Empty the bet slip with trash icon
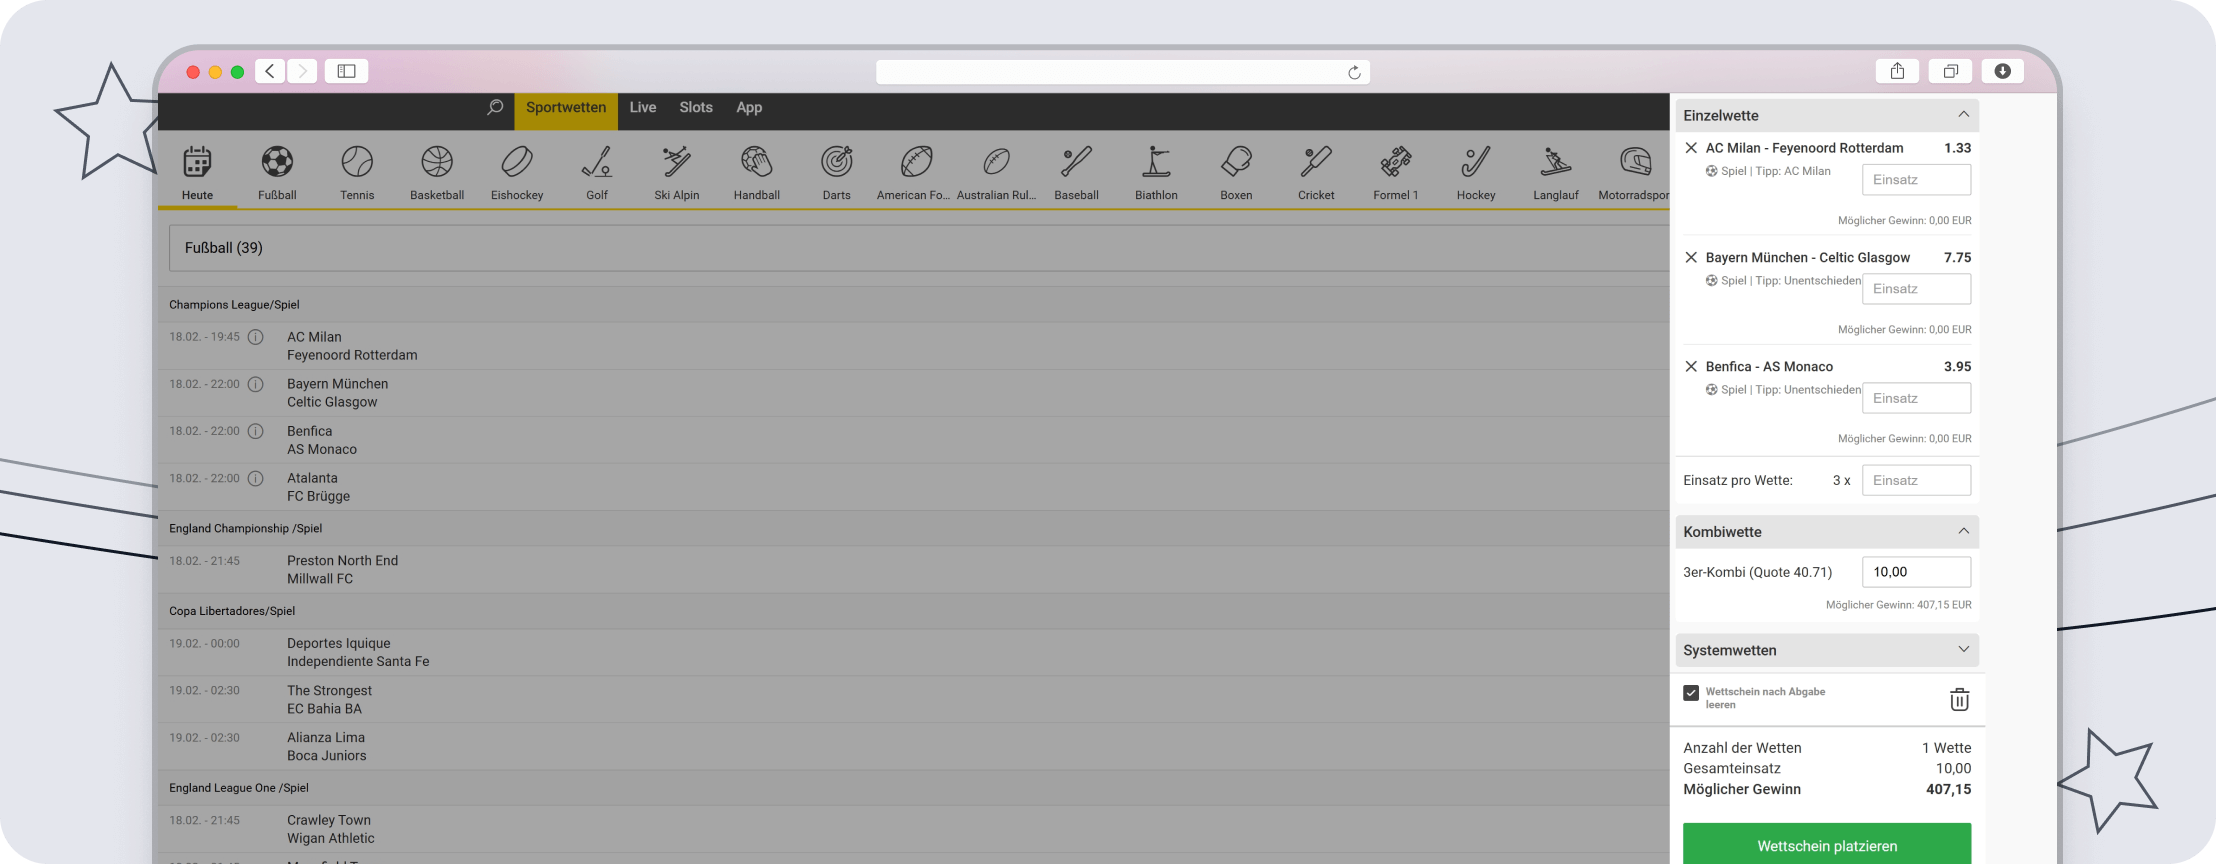Viewport: 2216px width, 864px height. (1959, 699)
